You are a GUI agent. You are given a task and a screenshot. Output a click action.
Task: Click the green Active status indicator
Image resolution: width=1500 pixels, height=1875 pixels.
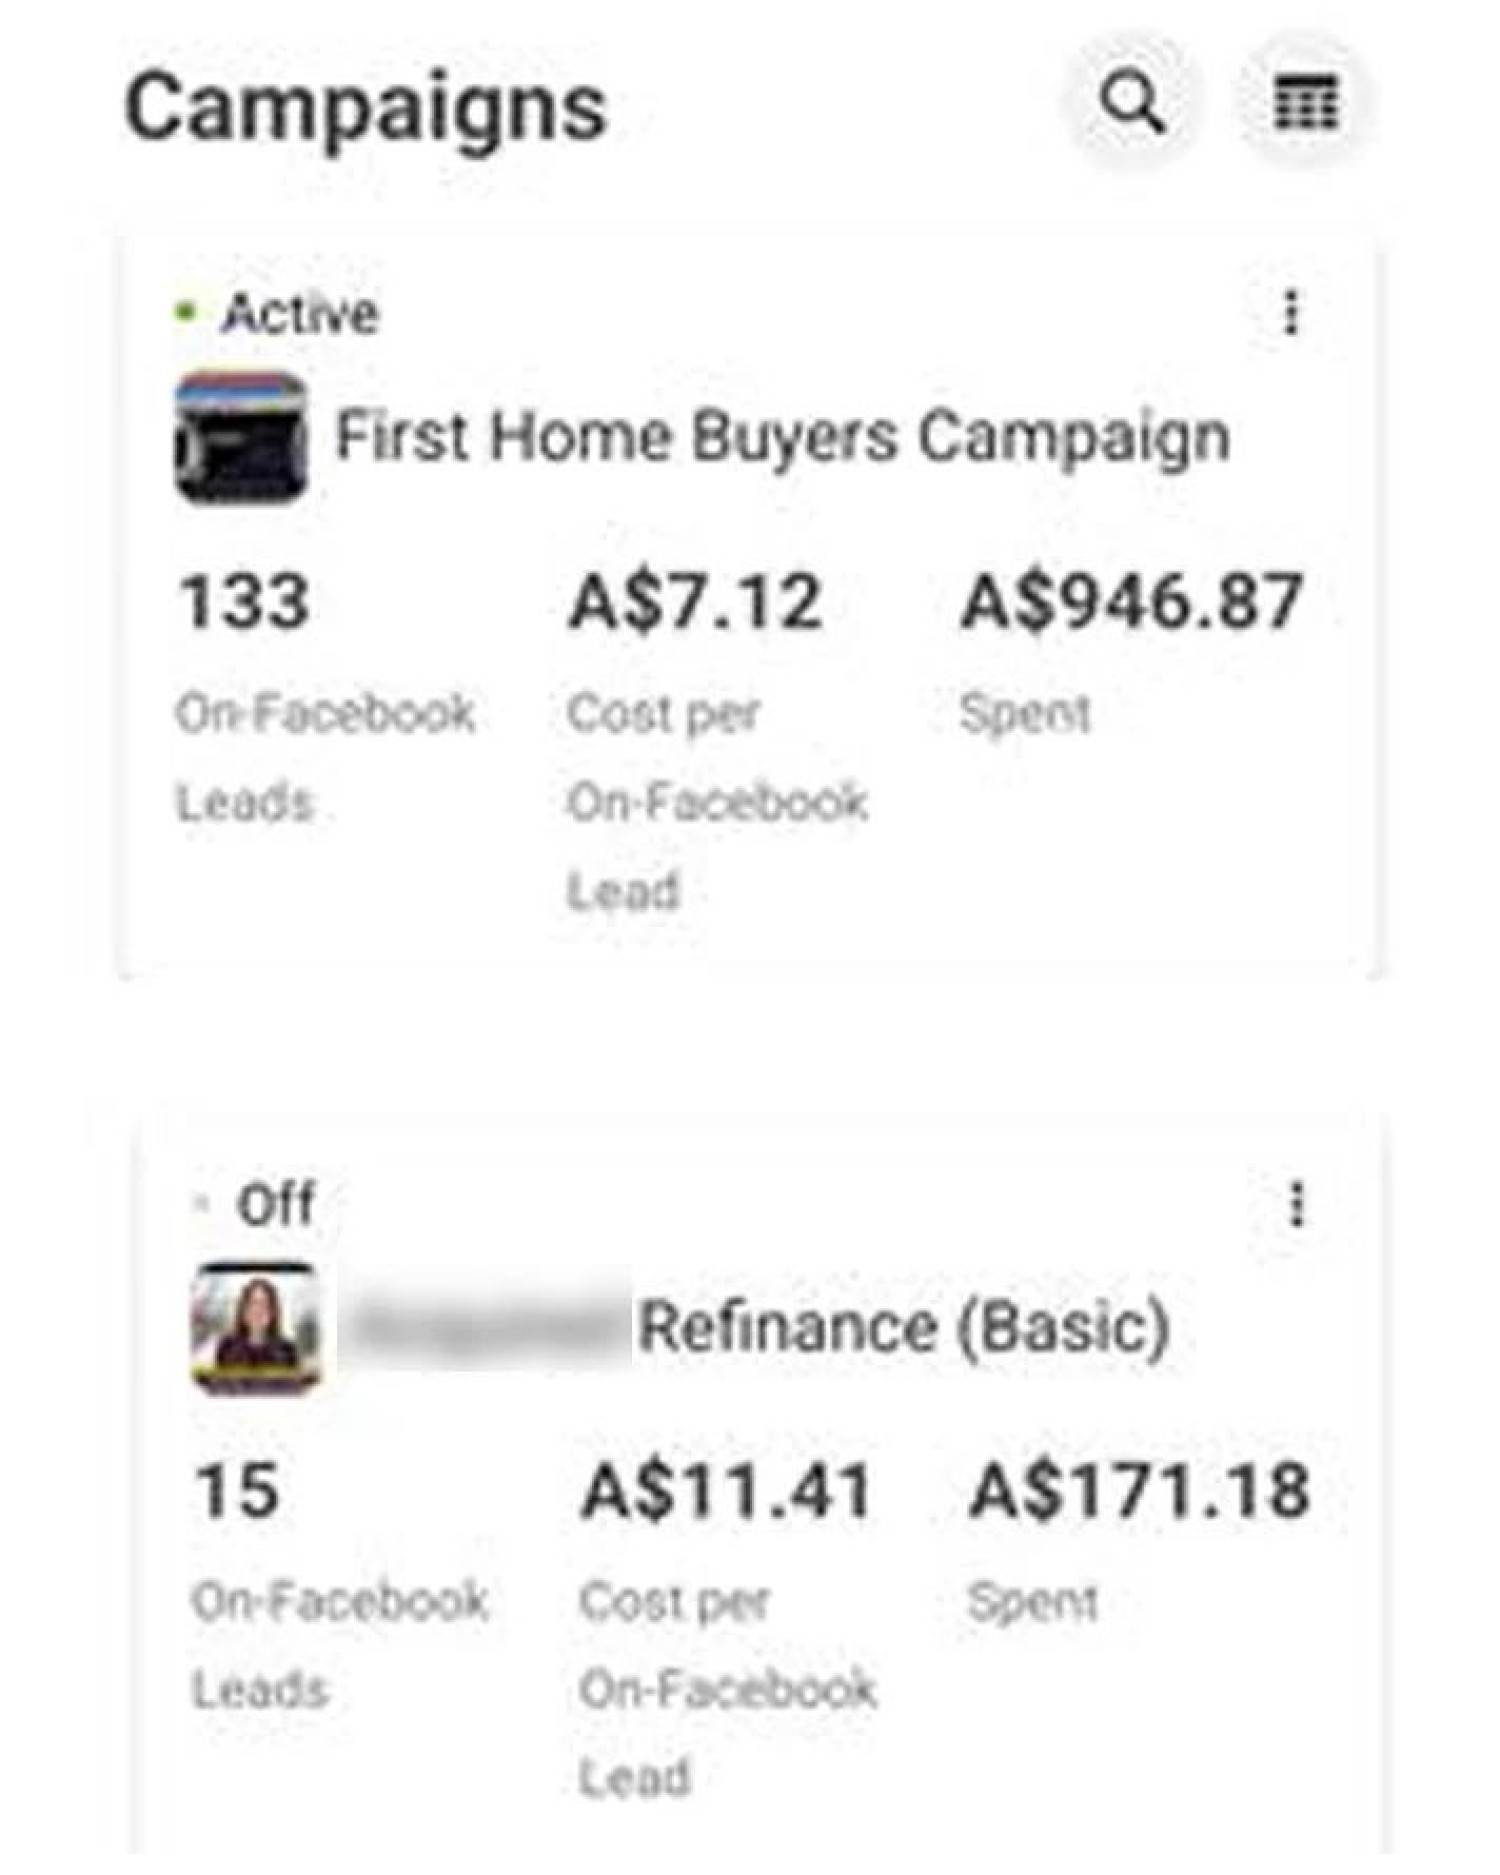tap(185, 312)
